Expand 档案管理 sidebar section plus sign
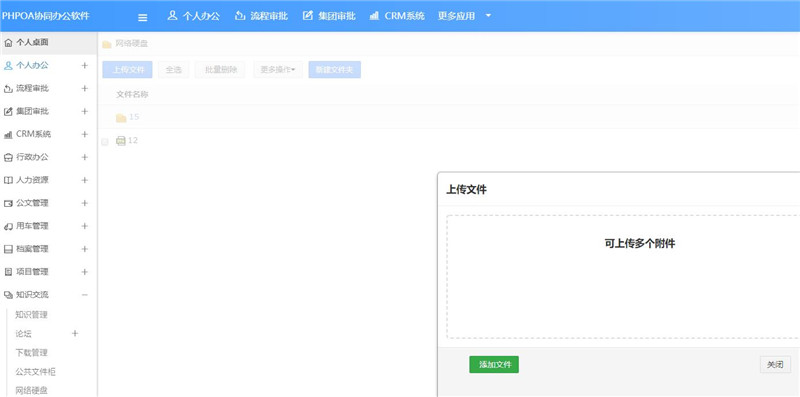800x397 pixels. [85, 249]
